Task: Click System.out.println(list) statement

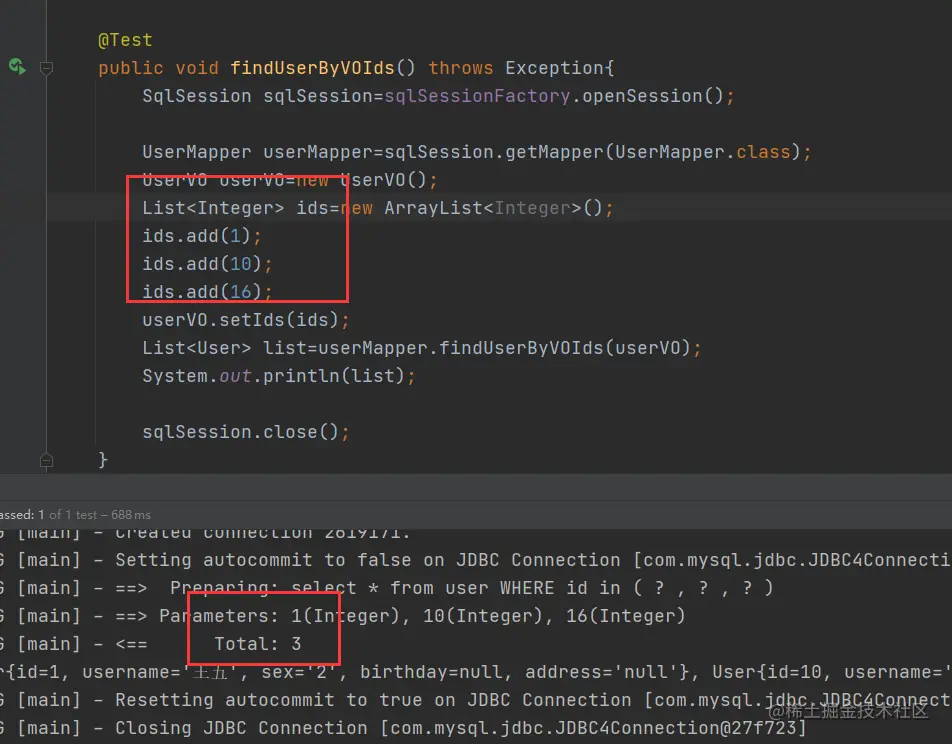Action: [279, 375]
